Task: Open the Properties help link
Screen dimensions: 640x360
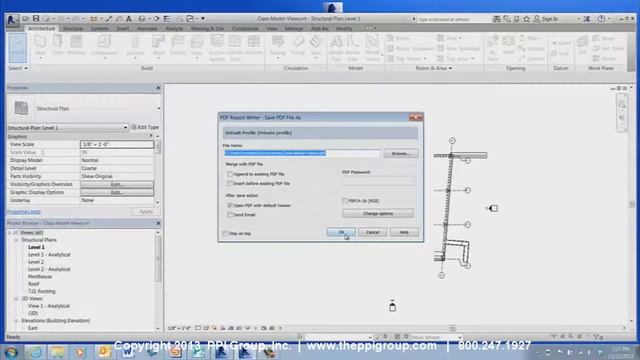Action: tap(24, 212)
